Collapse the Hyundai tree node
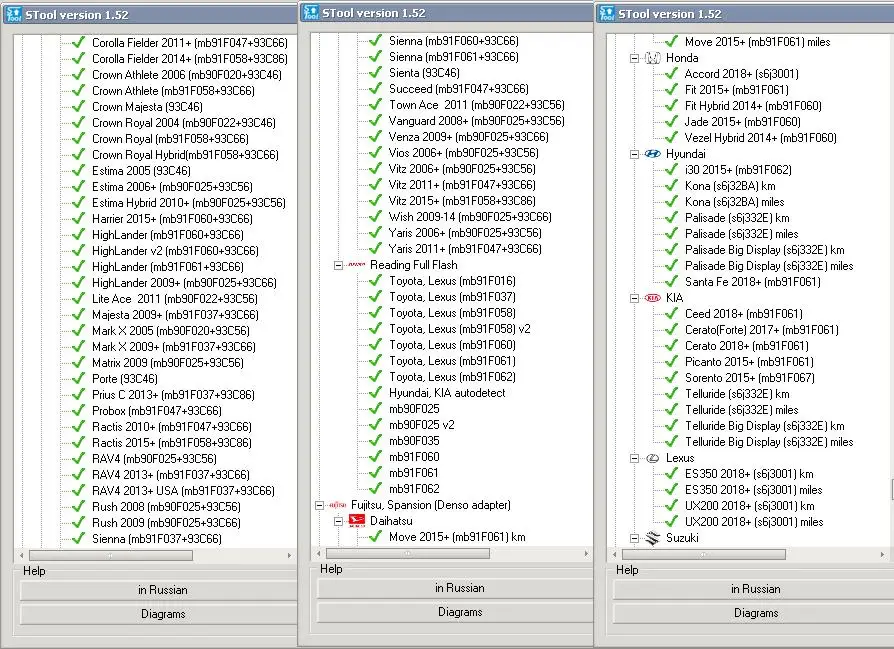894x649 pixels. pyautogui.click(x=634, y=154)
